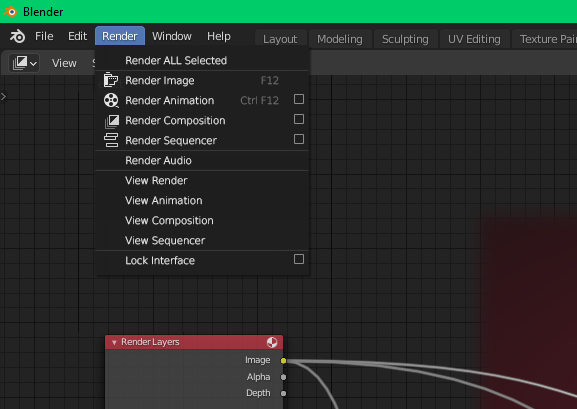Tick the Render Sequencer checkbox
577x409 pixels.
(x=299, y=139)
